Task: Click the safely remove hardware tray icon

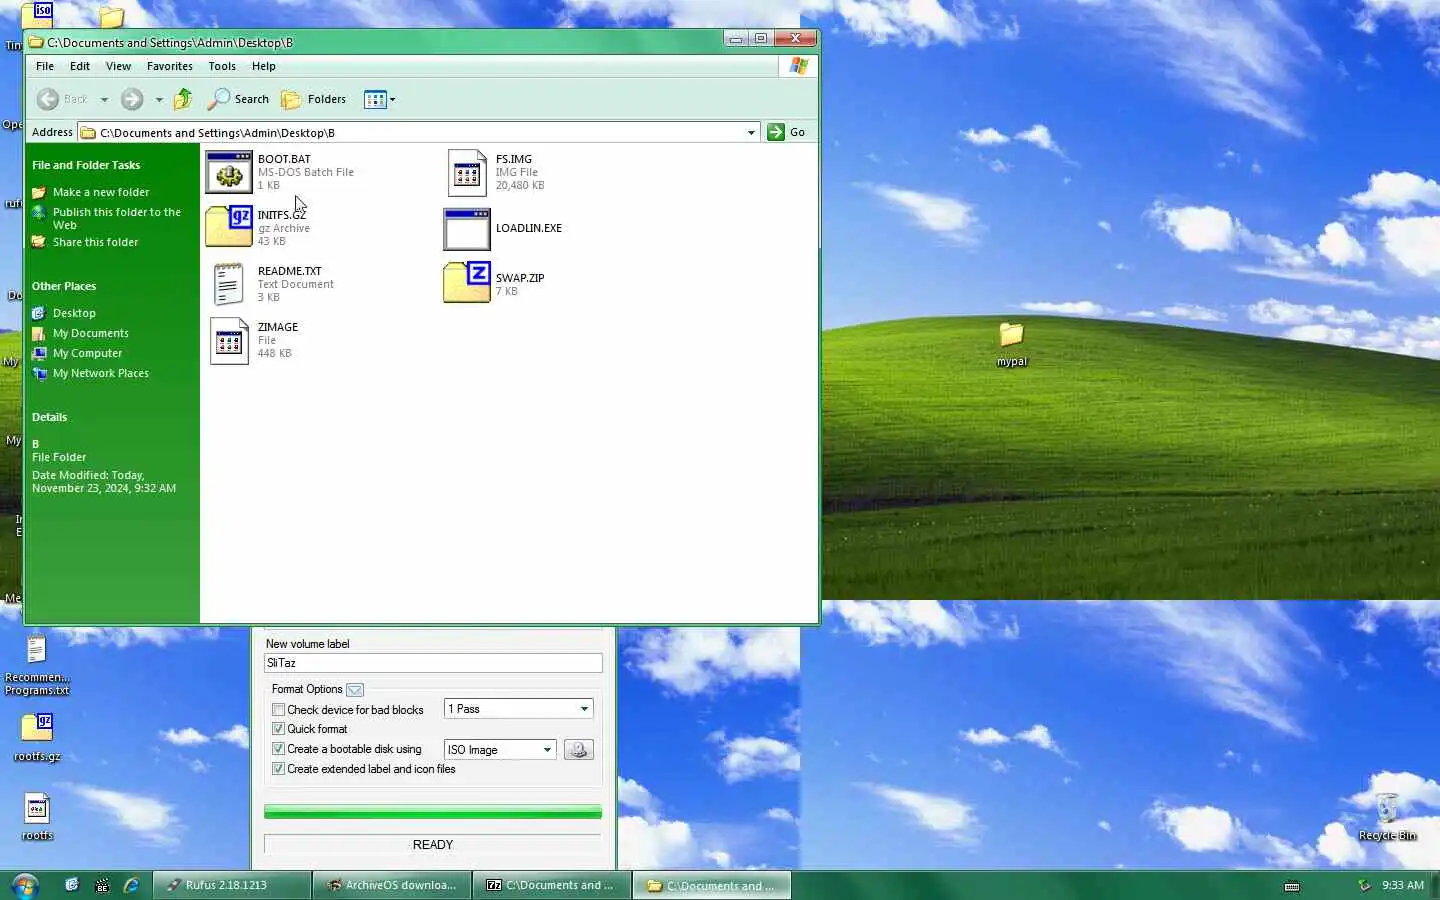Action: coord(1364,885)
